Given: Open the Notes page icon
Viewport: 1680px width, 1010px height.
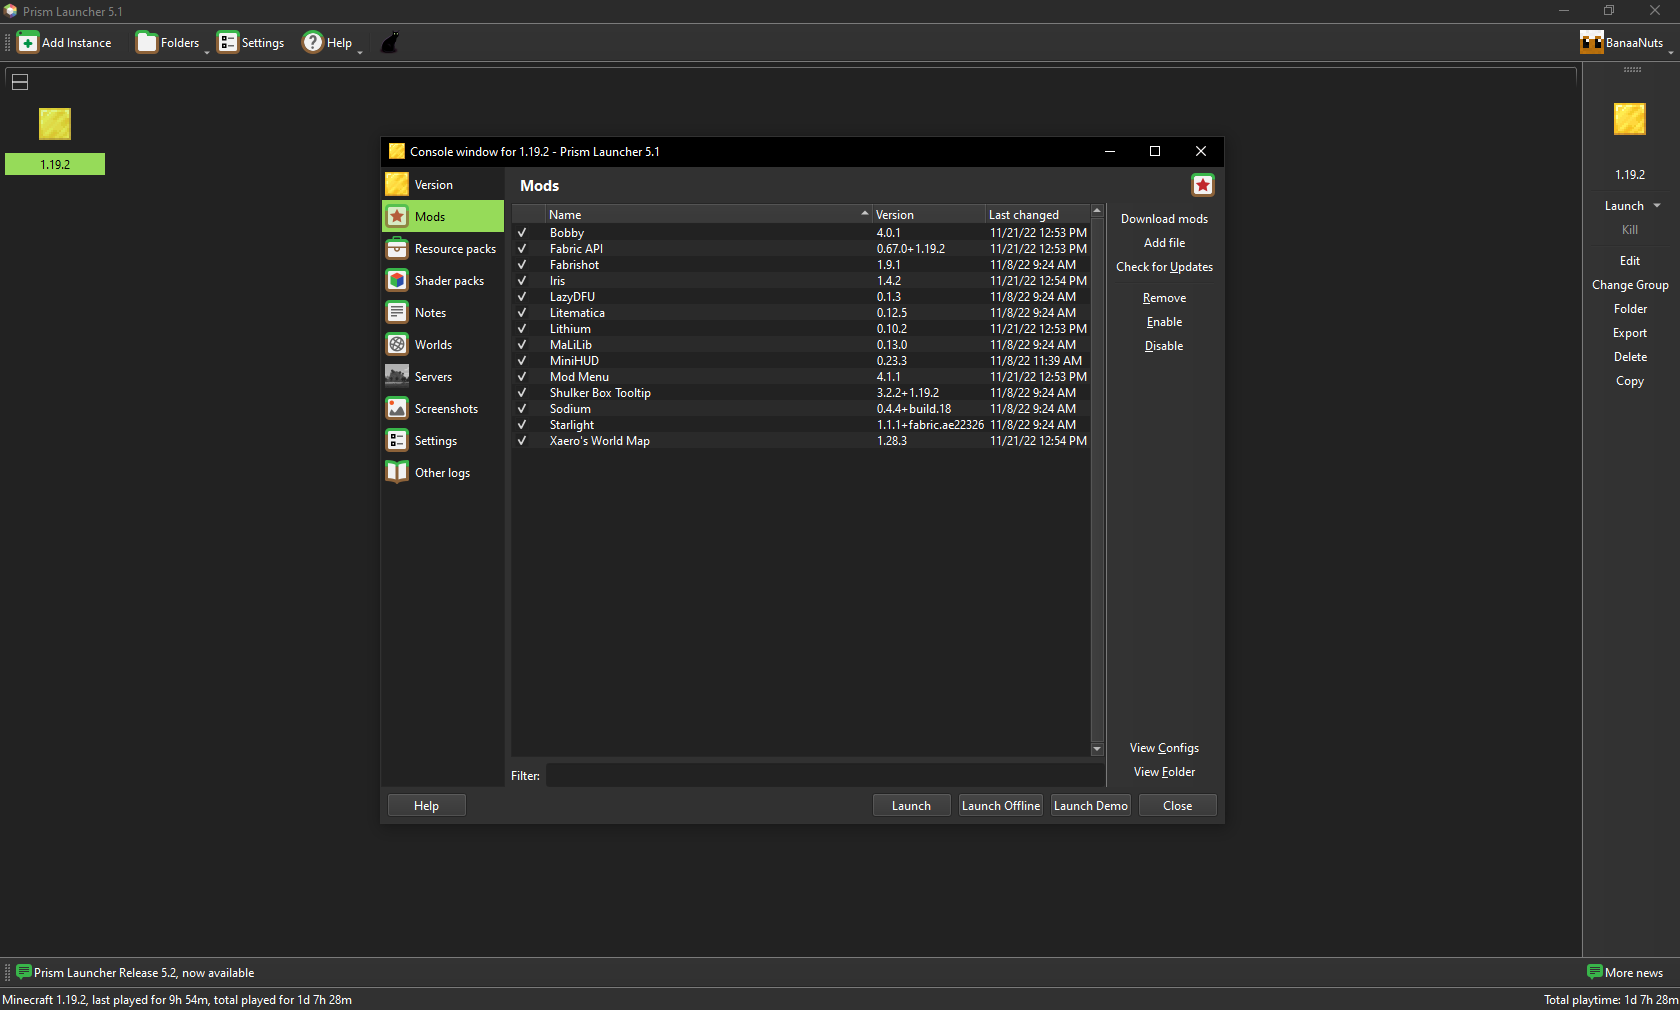Looking at the screenshot, I should 397,313.
